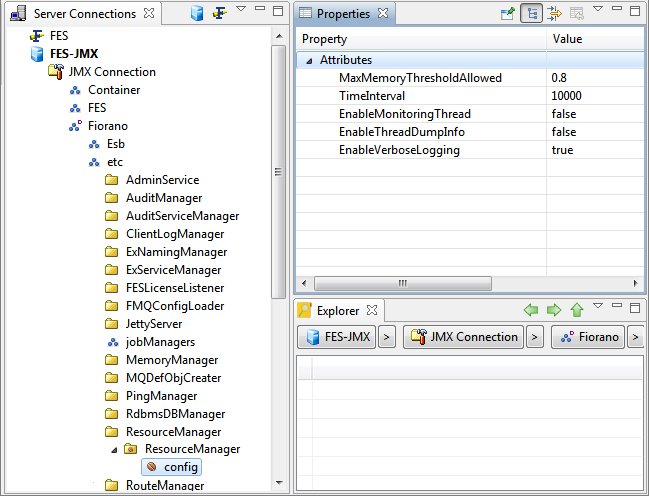649x496 pixels.
Task: Select the JettyServer folder
Action: tap(154, 324)
